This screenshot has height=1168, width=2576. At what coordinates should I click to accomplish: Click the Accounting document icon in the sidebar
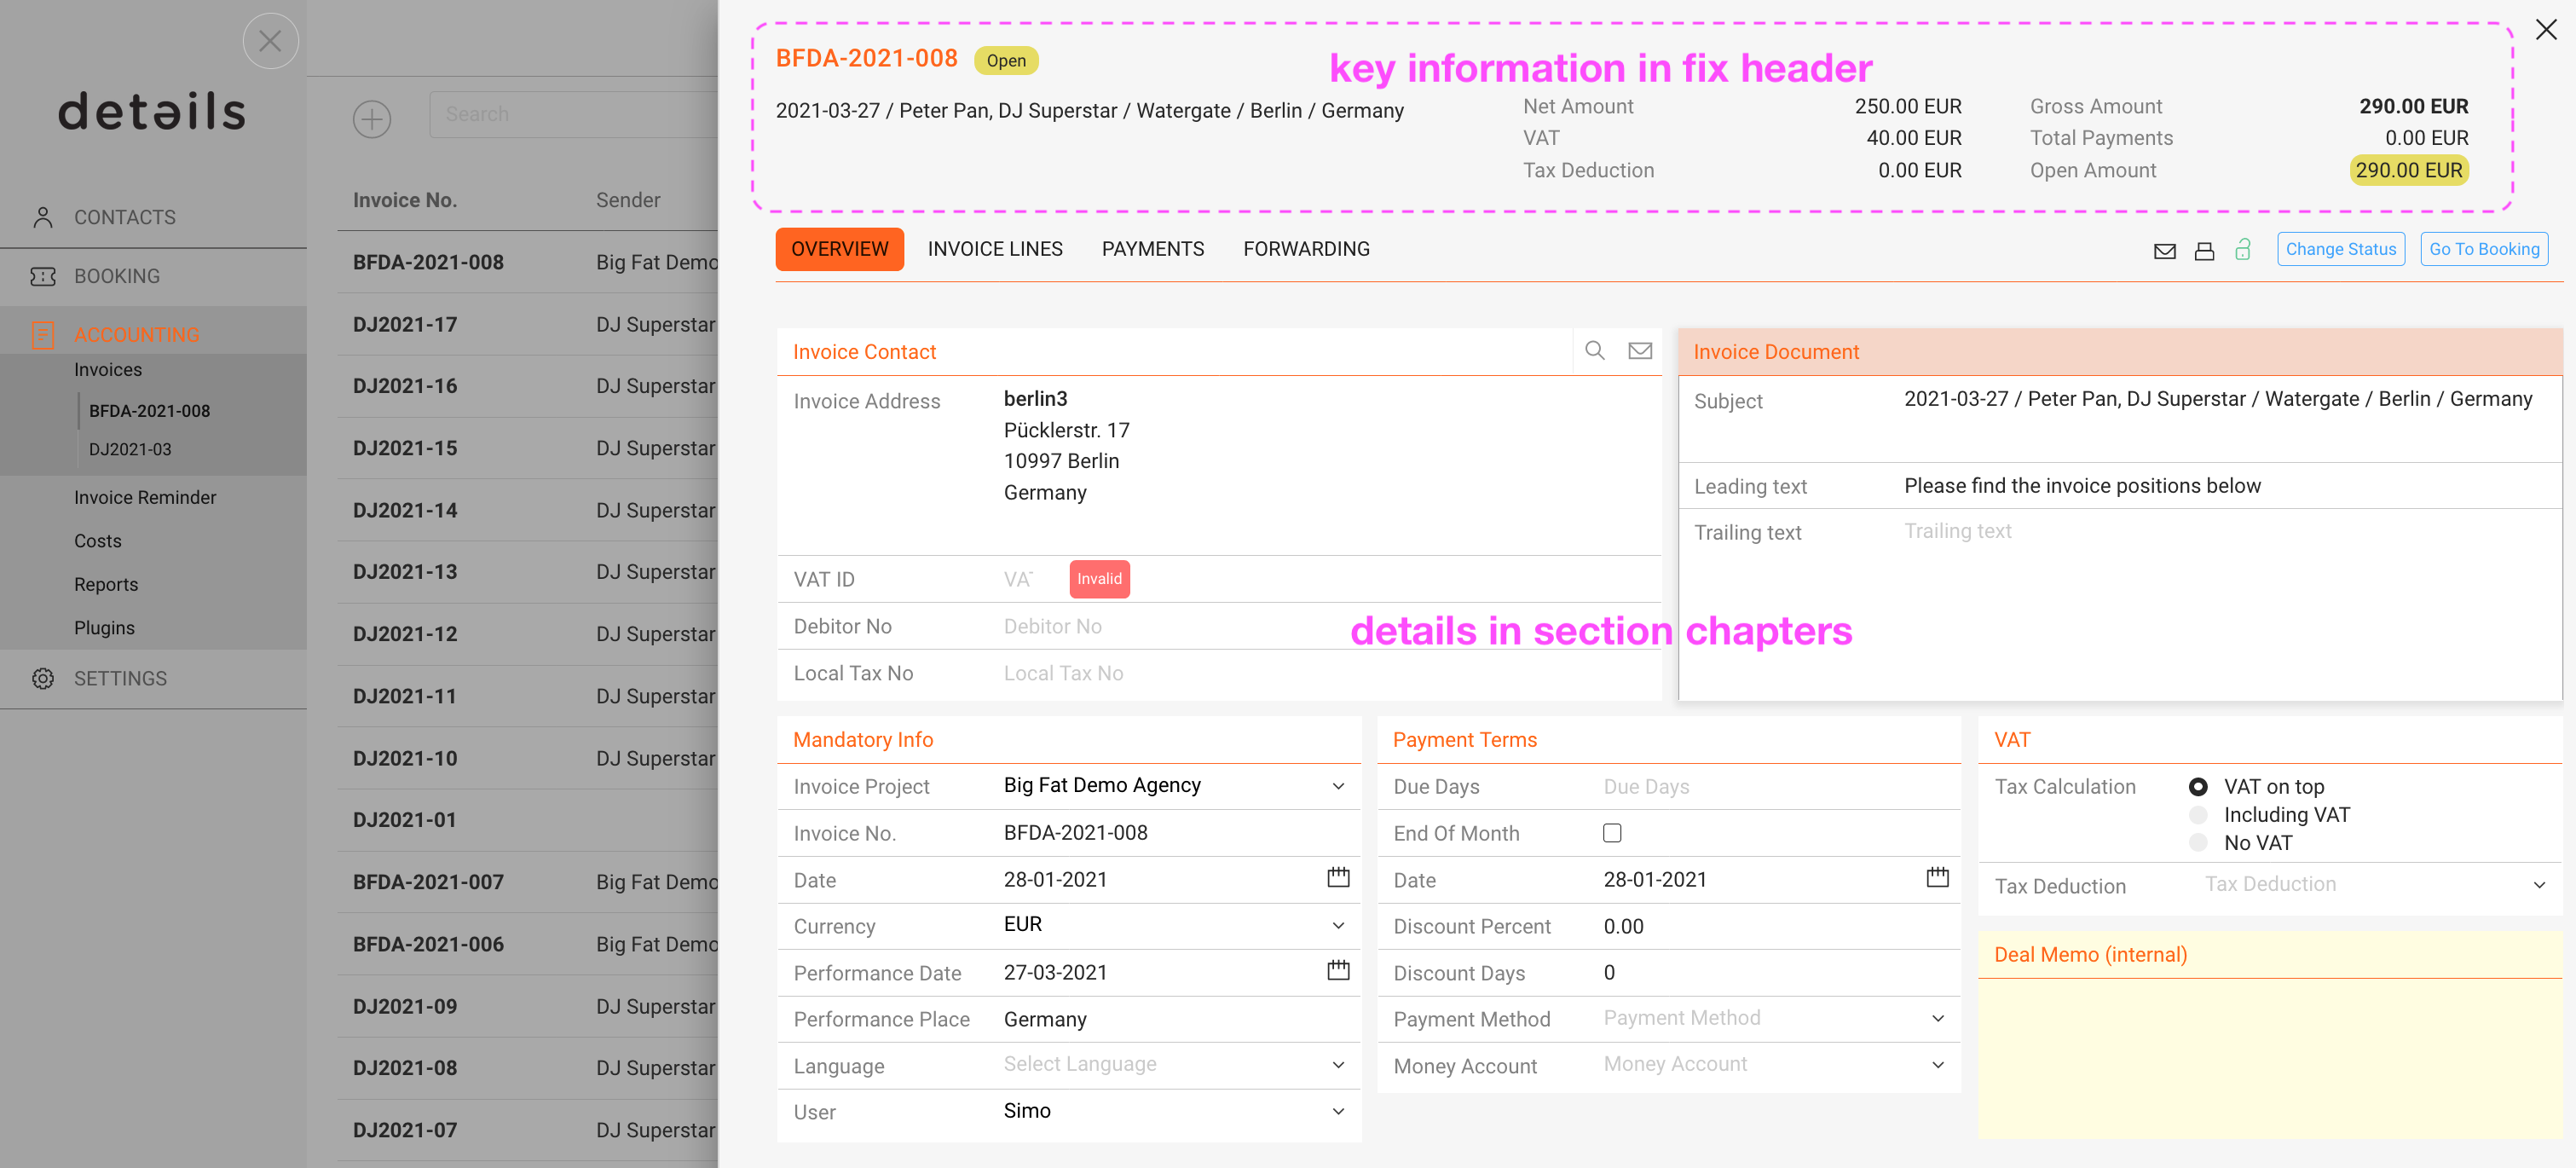tap(42, 335)
